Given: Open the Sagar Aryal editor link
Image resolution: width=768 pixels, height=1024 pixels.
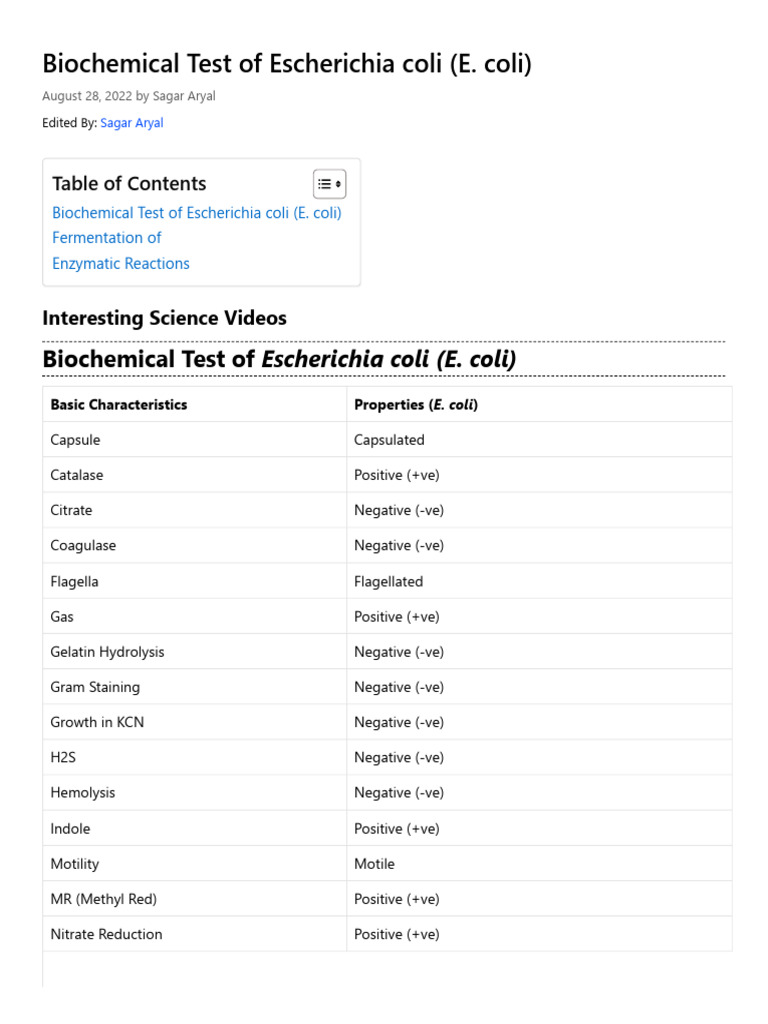Looking at the screenshot, I should [131, 123].
